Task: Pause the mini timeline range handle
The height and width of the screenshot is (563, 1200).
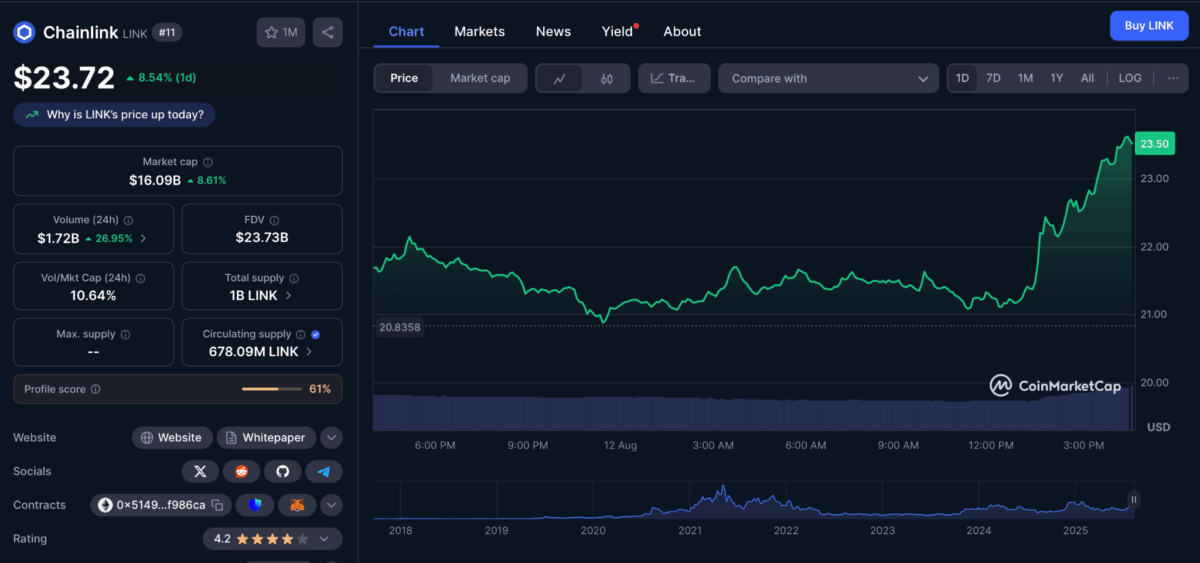Action: click(1134, 499)
